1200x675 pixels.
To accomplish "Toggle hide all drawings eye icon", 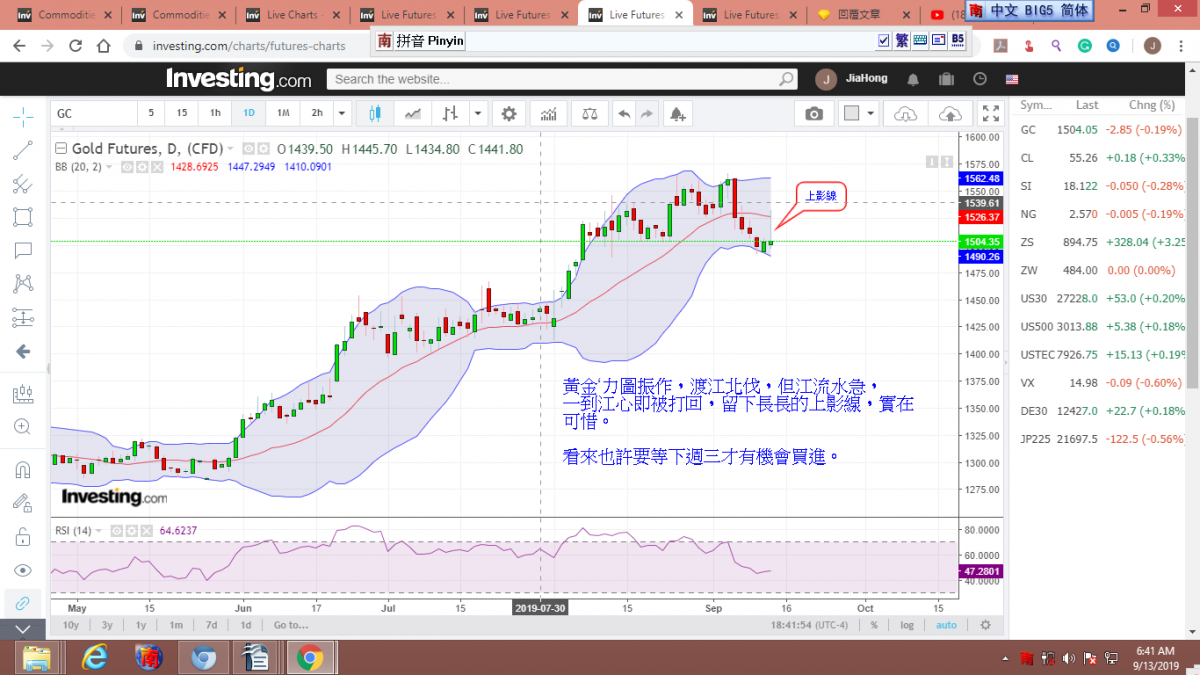I will point(22,569).
